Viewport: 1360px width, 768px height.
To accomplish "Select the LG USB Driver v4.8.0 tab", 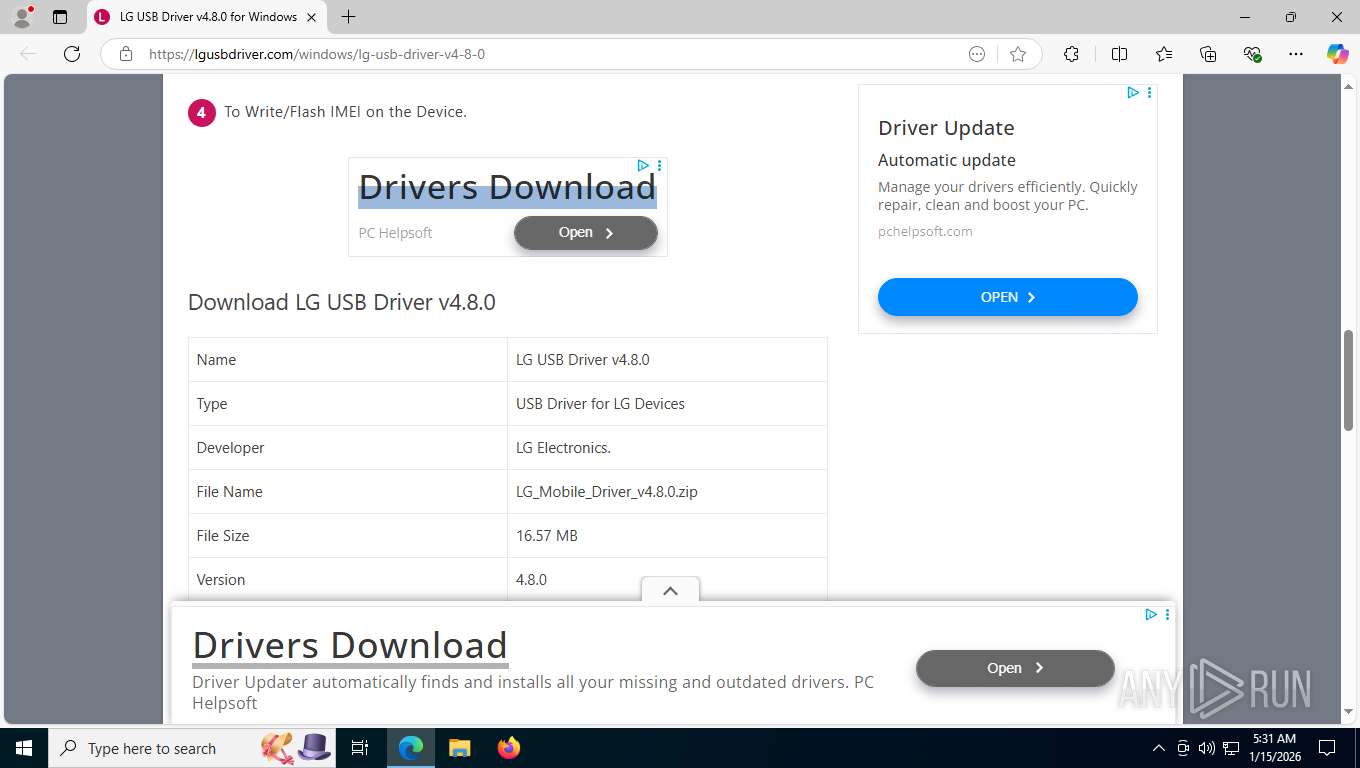I will click(207, 17).
